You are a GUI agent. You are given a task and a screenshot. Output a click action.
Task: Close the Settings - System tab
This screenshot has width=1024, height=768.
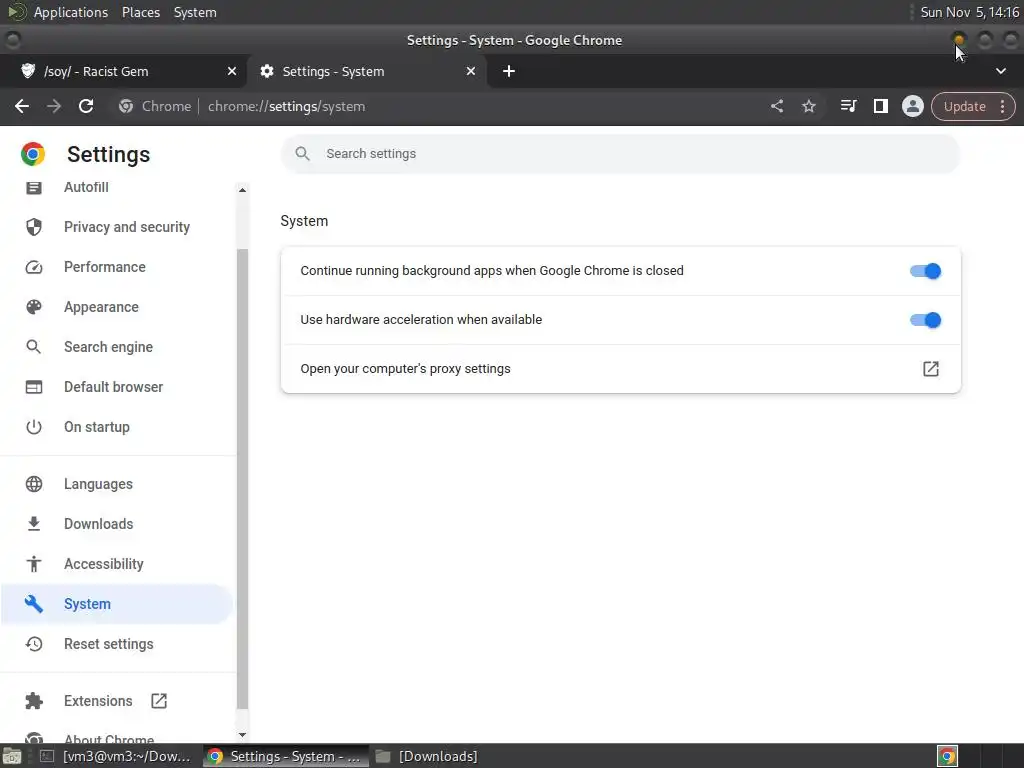(x=471, y=71)
